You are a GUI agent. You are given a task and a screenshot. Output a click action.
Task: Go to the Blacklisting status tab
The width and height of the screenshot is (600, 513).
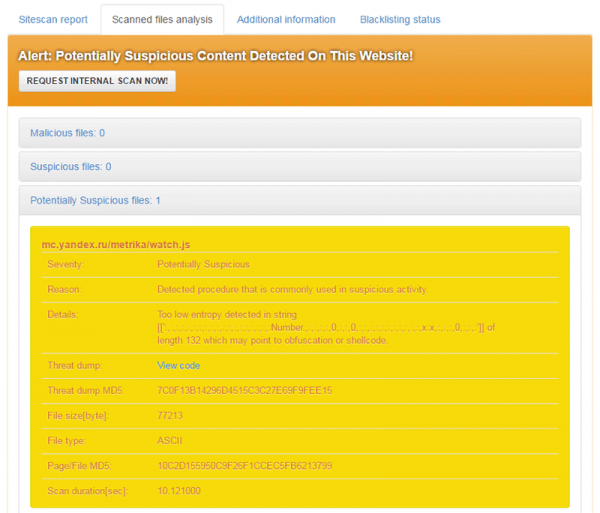(x=400, y=20)
